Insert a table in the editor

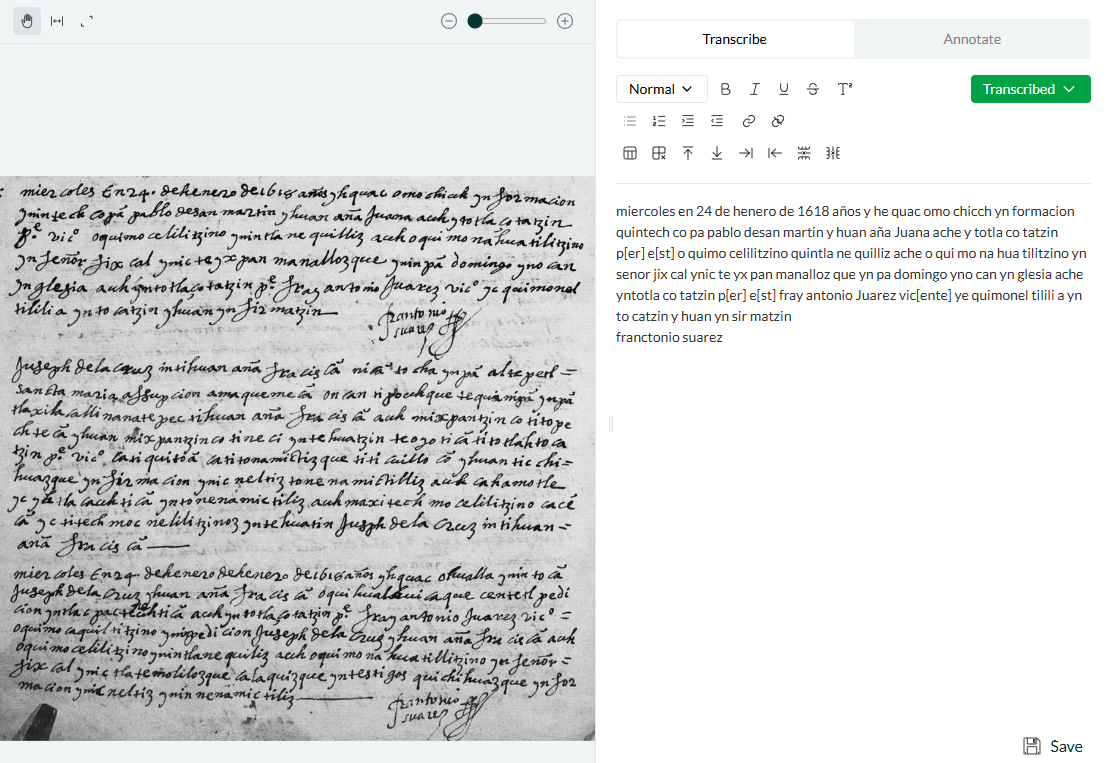(x=630, y=153)
